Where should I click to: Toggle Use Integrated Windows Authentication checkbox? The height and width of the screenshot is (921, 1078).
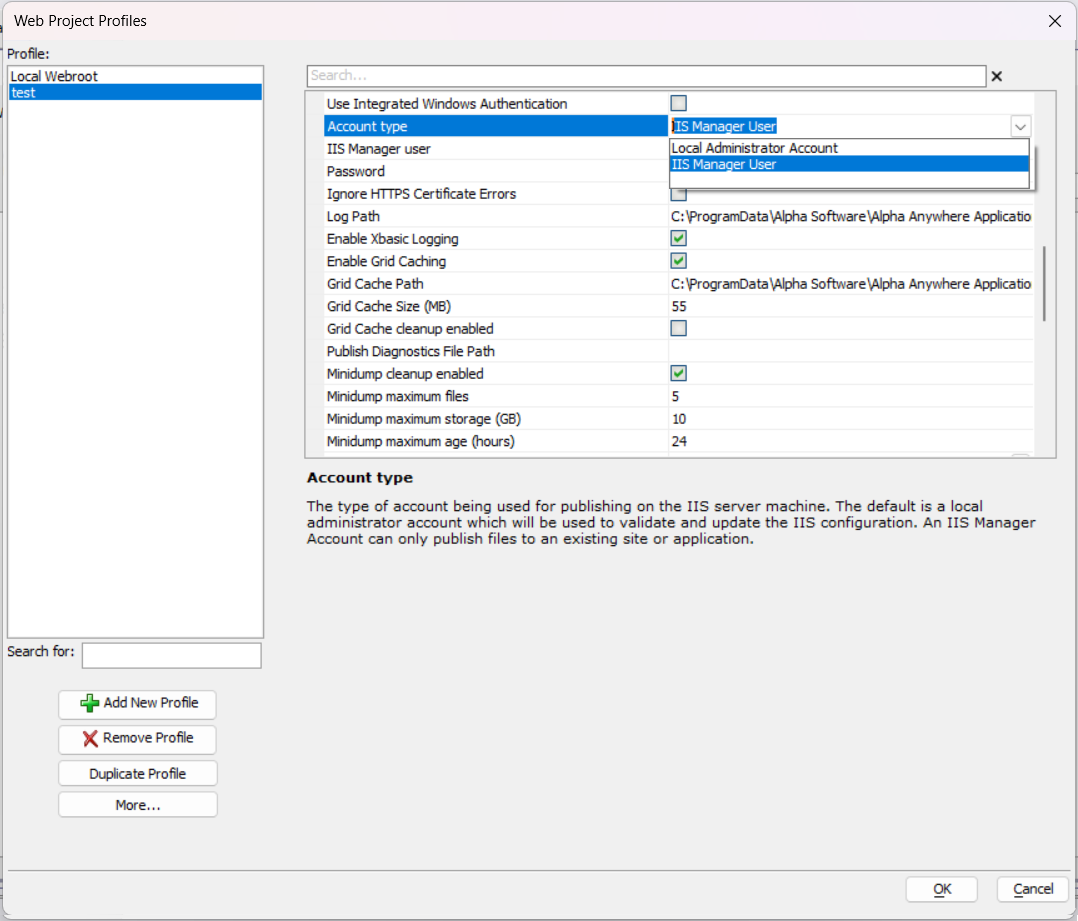(x=679, y=103)
